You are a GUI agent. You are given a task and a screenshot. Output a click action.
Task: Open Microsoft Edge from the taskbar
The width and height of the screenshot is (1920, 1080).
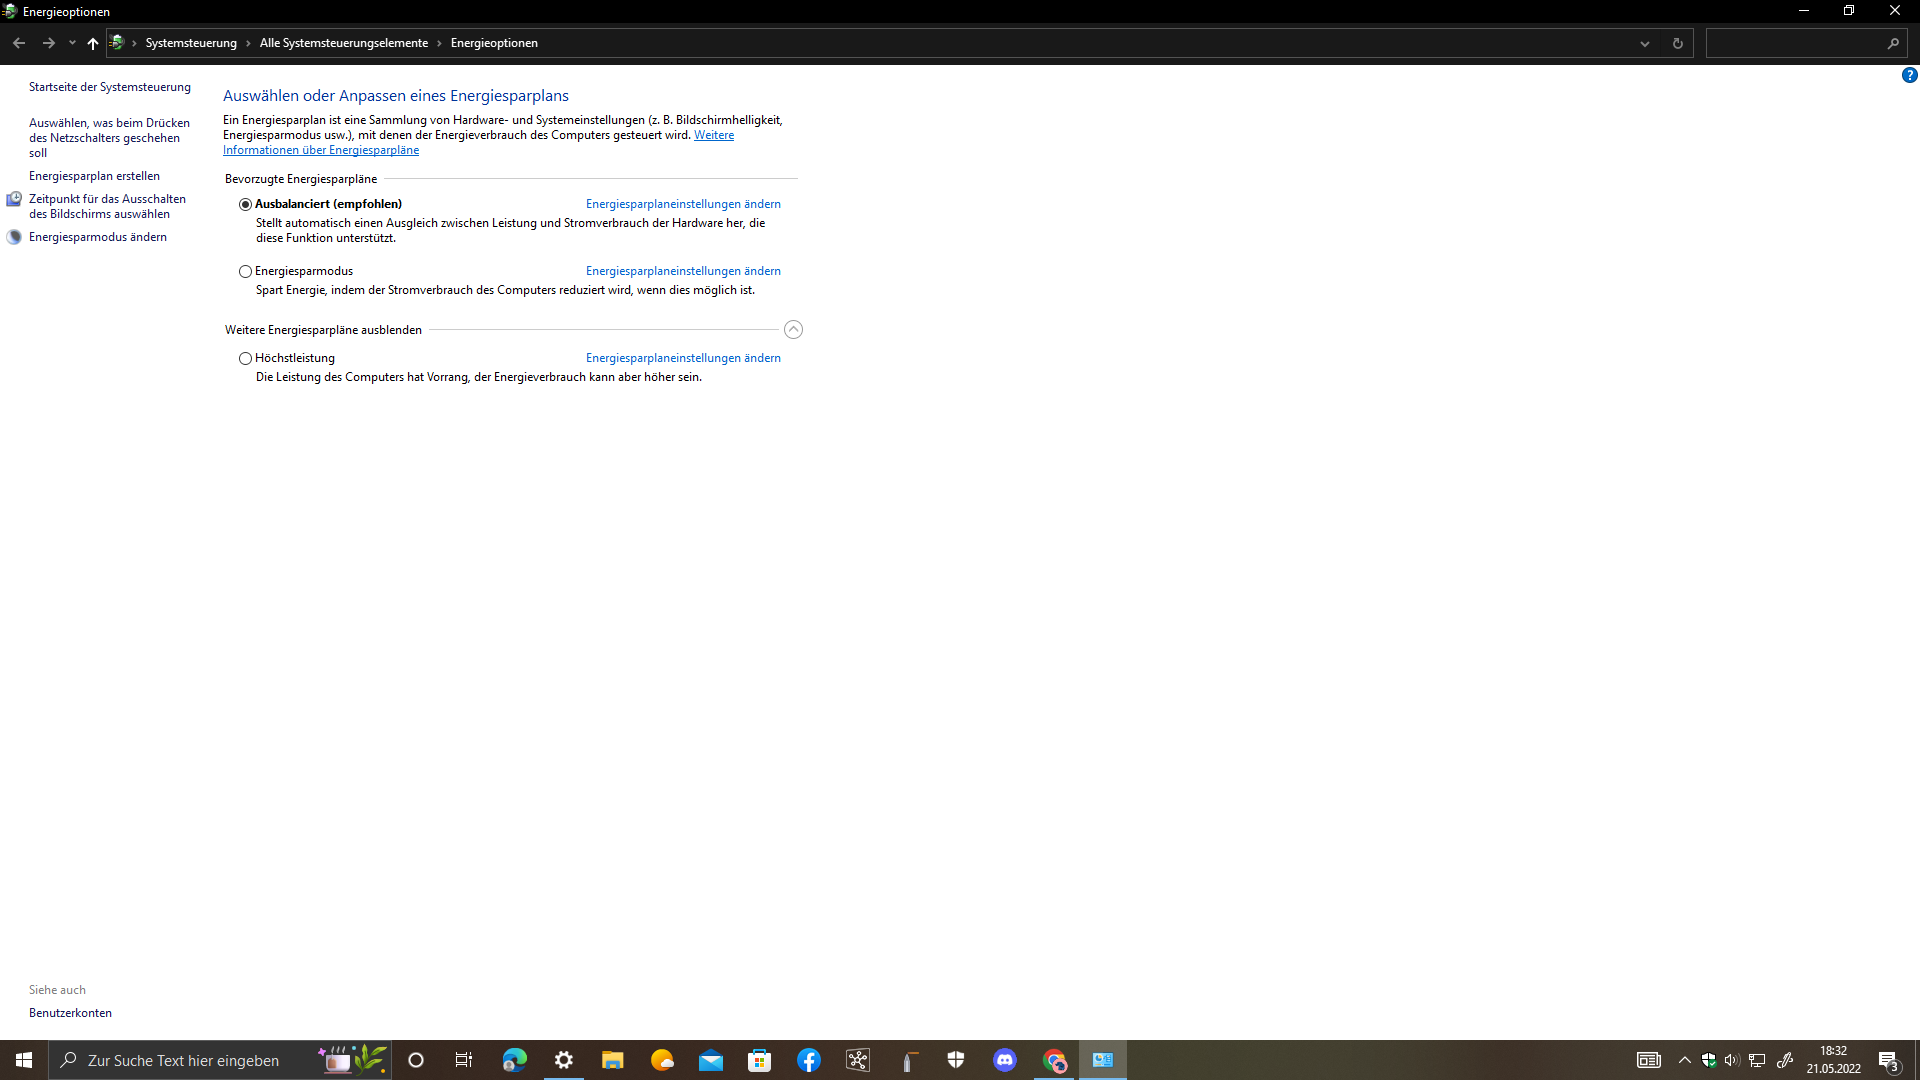515,1060
